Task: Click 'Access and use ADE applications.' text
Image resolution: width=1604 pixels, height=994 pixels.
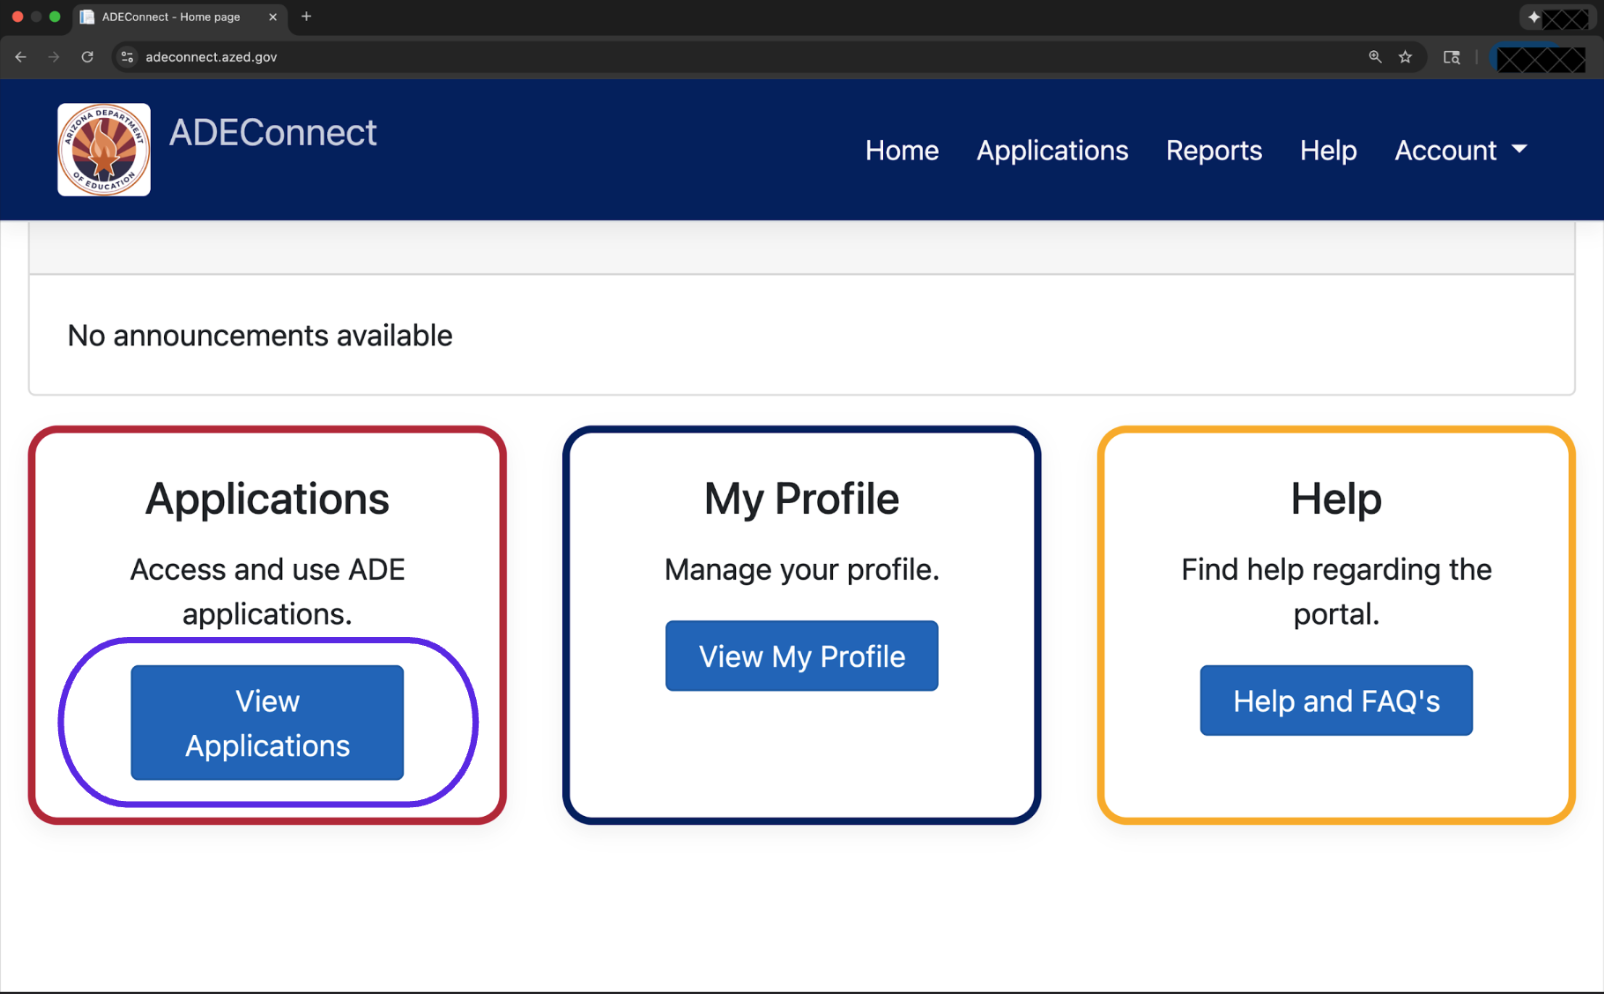Action: (x=267, y=592)
